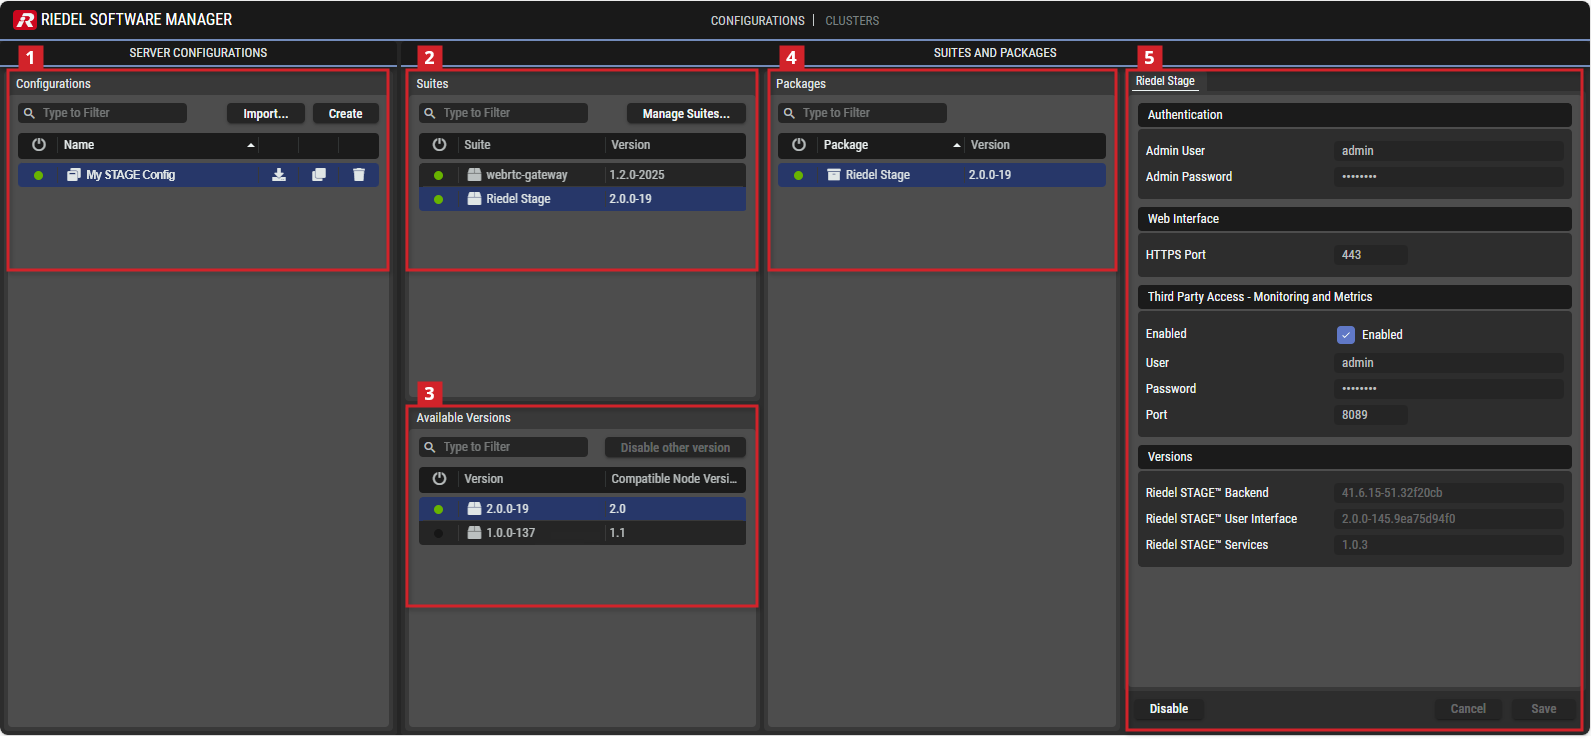The height and width of the screenshot is (740, 1592).
Task: Toggle status dot of Riedel Stage package
Action: pos(799,175)
